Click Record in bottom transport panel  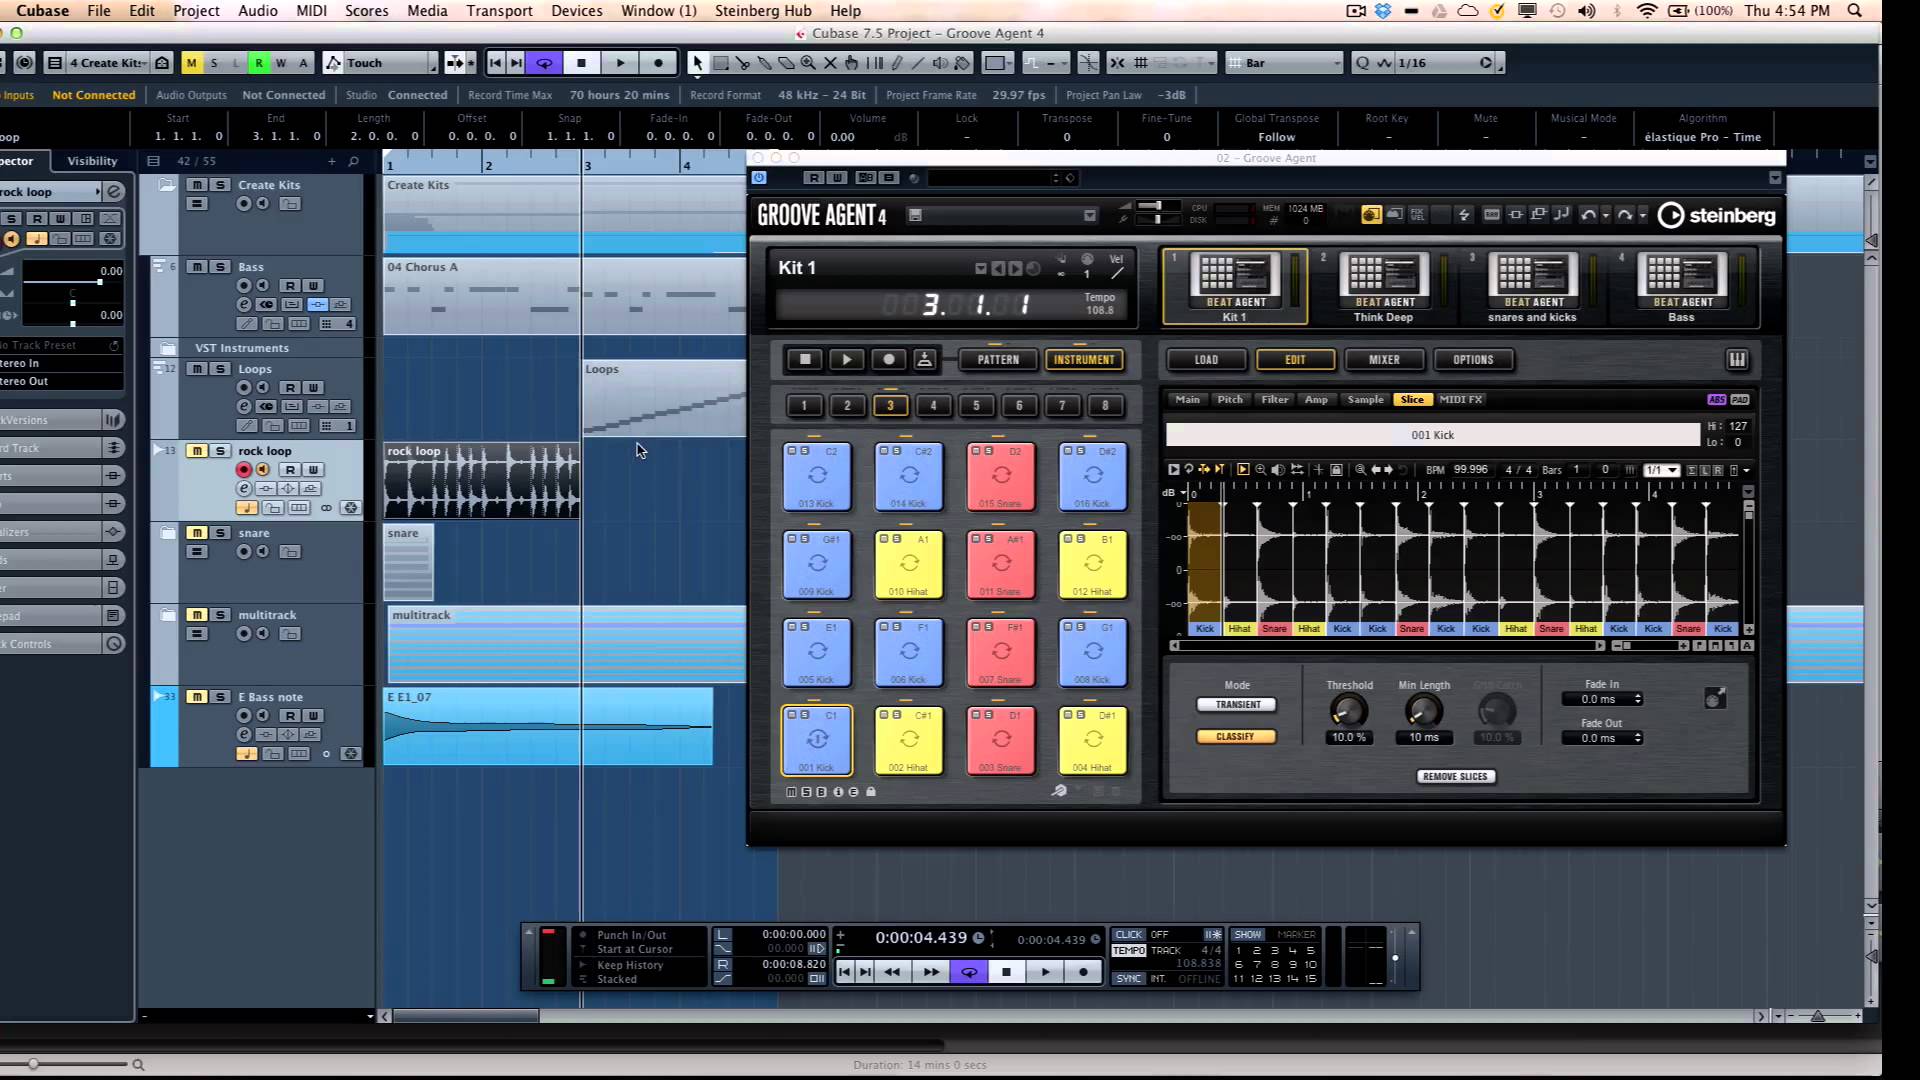pos(1083,972)
